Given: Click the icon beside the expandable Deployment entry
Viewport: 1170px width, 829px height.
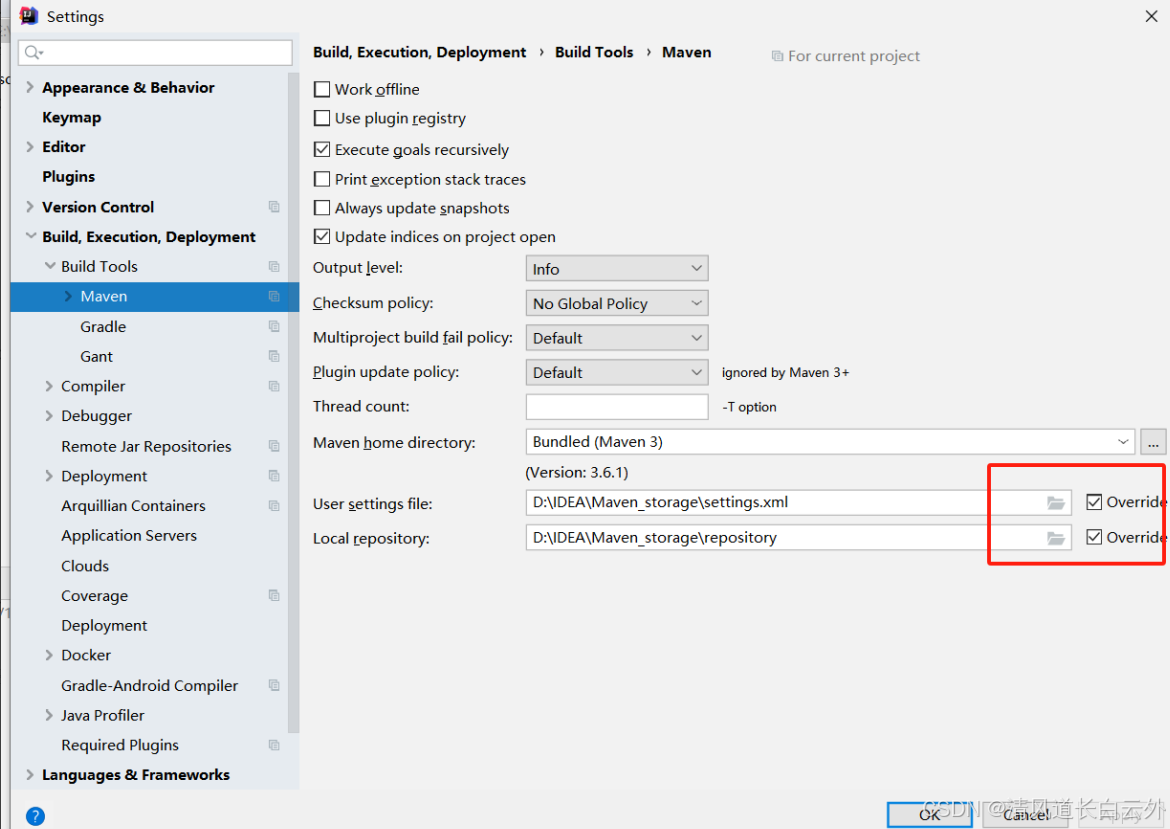Looking at the screenshot, I should pyautogui.click(x=274, y=475).
